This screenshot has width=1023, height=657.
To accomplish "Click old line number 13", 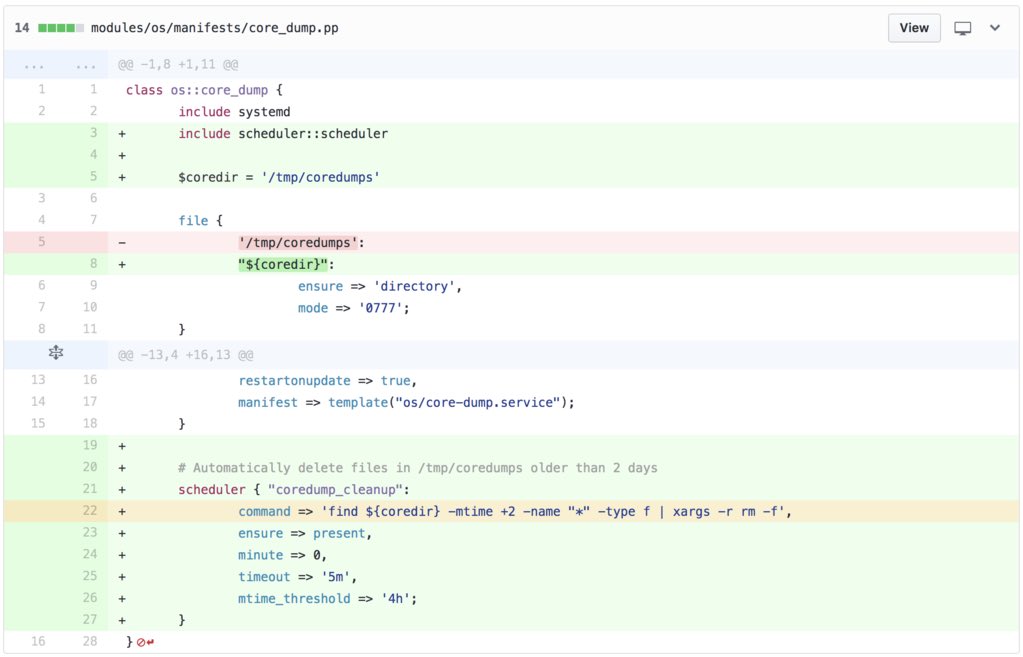I will pyautogui.click(x=38, y=380).
